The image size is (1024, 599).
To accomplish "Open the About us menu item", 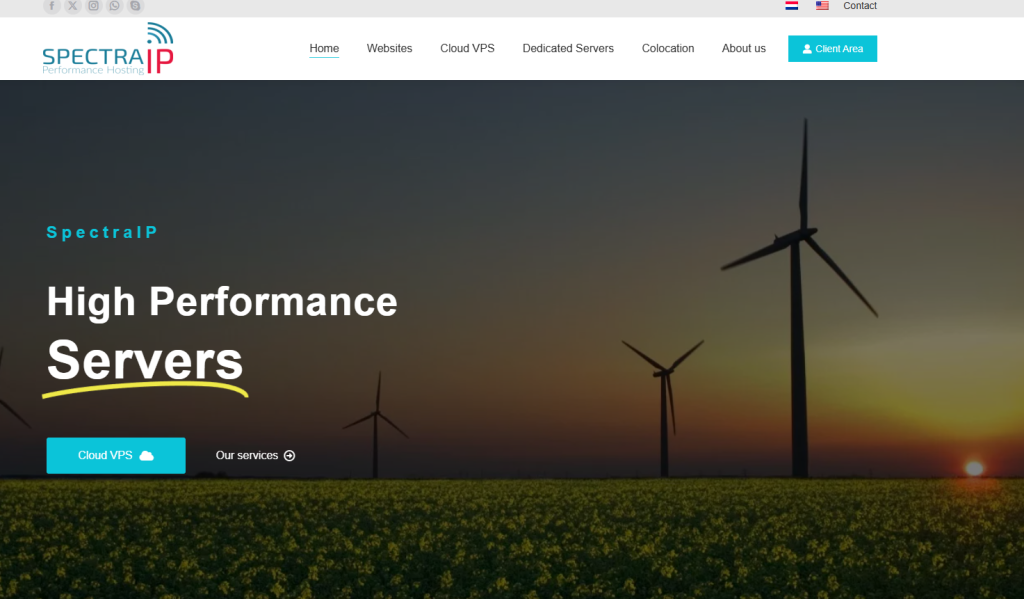I will [x=744, y=48].
